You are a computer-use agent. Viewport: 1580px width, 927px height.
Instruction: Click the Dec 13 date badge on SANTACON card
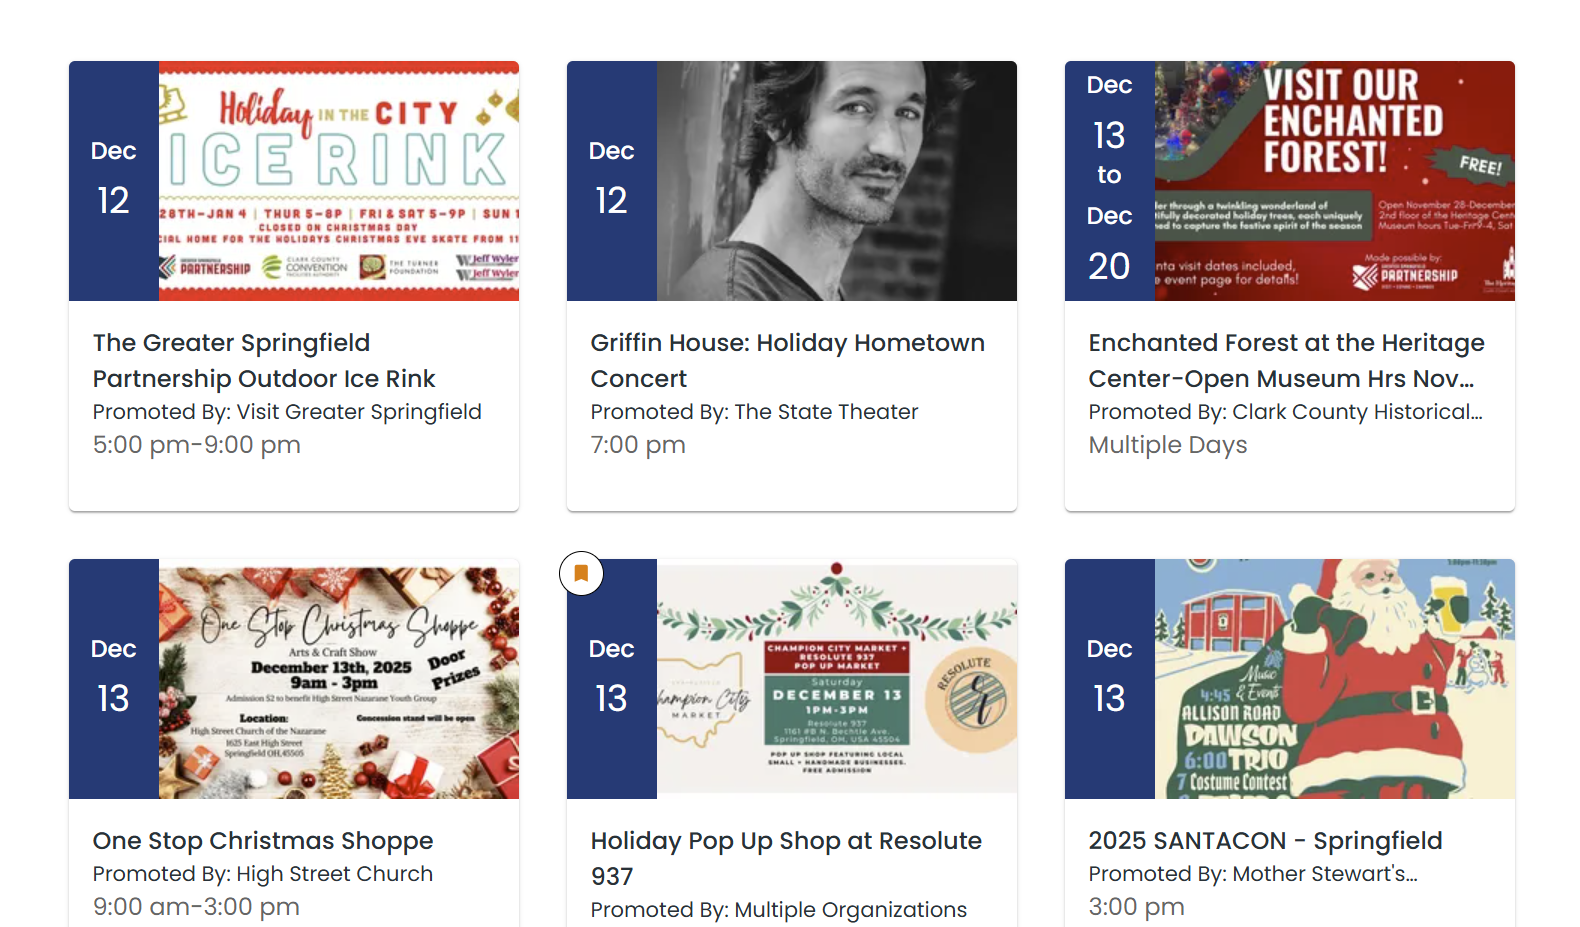[1109, 679]
